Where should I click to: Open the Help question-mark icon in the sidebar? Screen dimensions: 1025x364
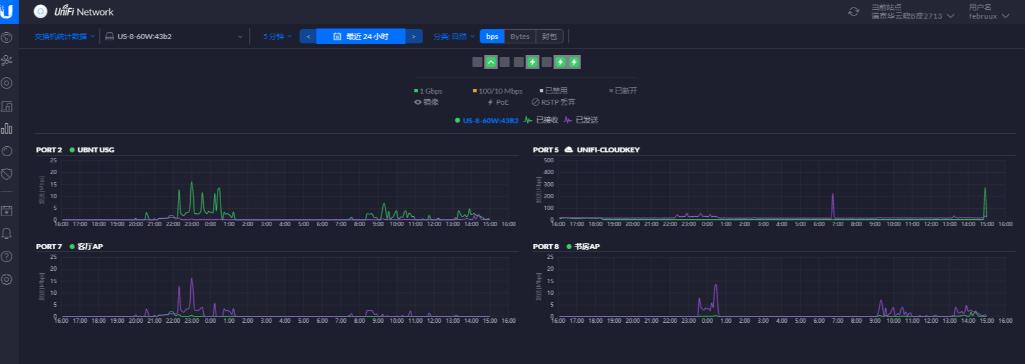click(7, 256)
